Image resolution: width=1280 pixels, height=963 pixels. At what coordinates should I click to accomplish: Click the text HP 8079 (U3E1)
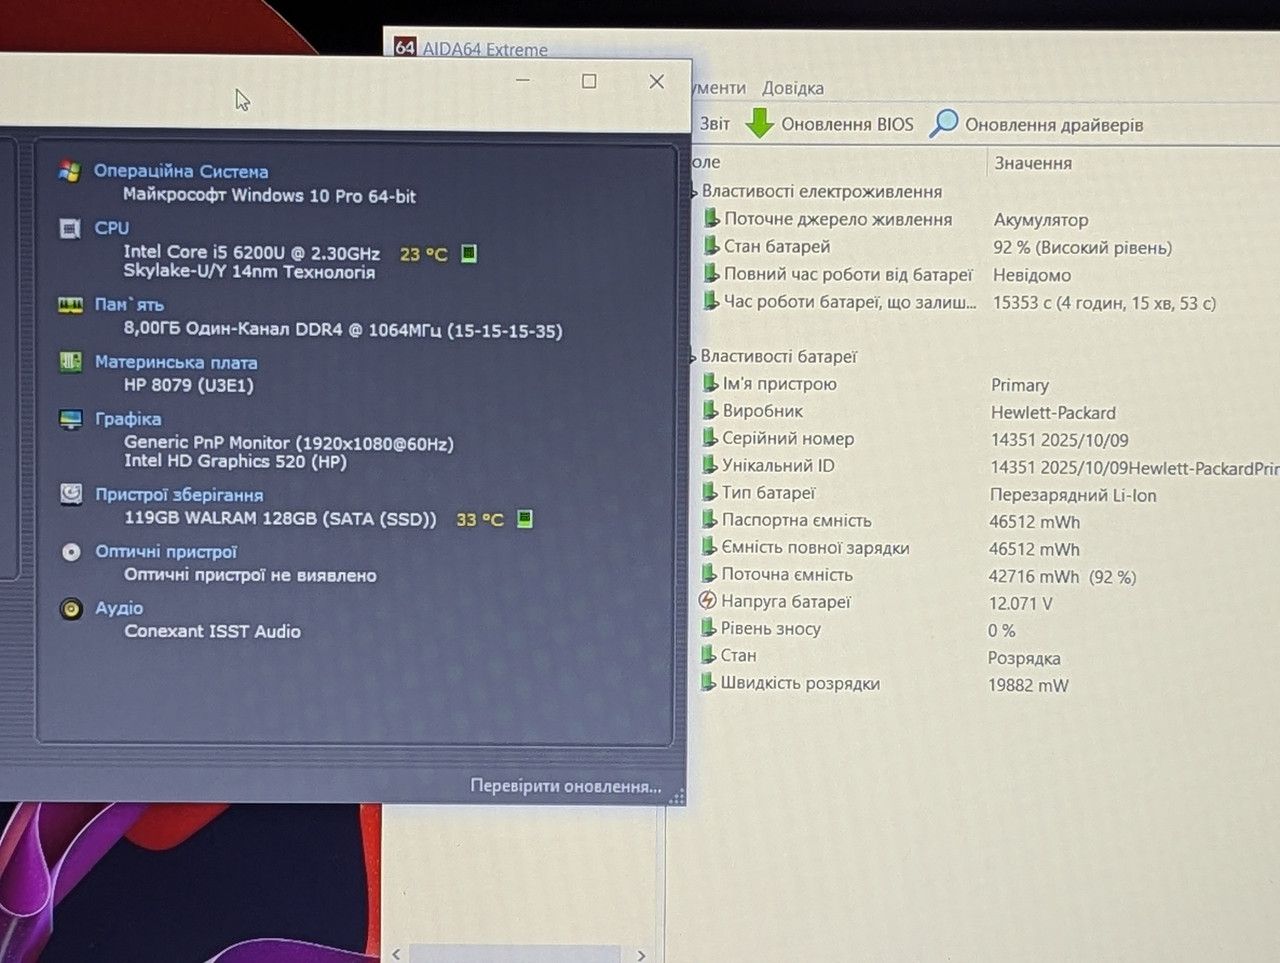[188, 385]
